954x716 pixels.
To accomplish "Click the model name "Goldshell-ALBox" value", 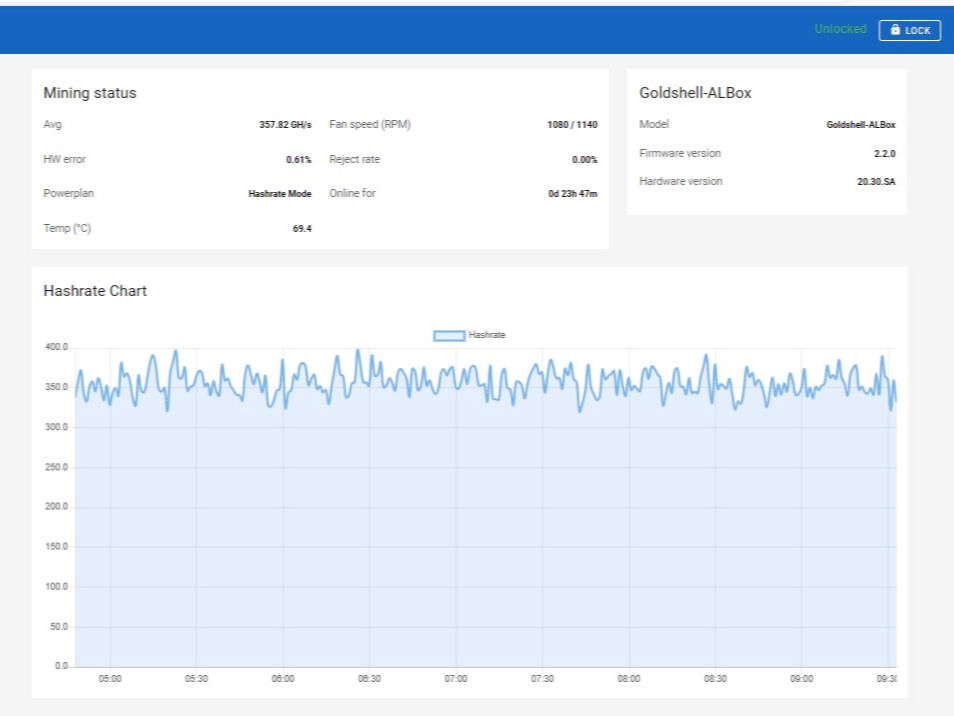I will tap(860, 124).
